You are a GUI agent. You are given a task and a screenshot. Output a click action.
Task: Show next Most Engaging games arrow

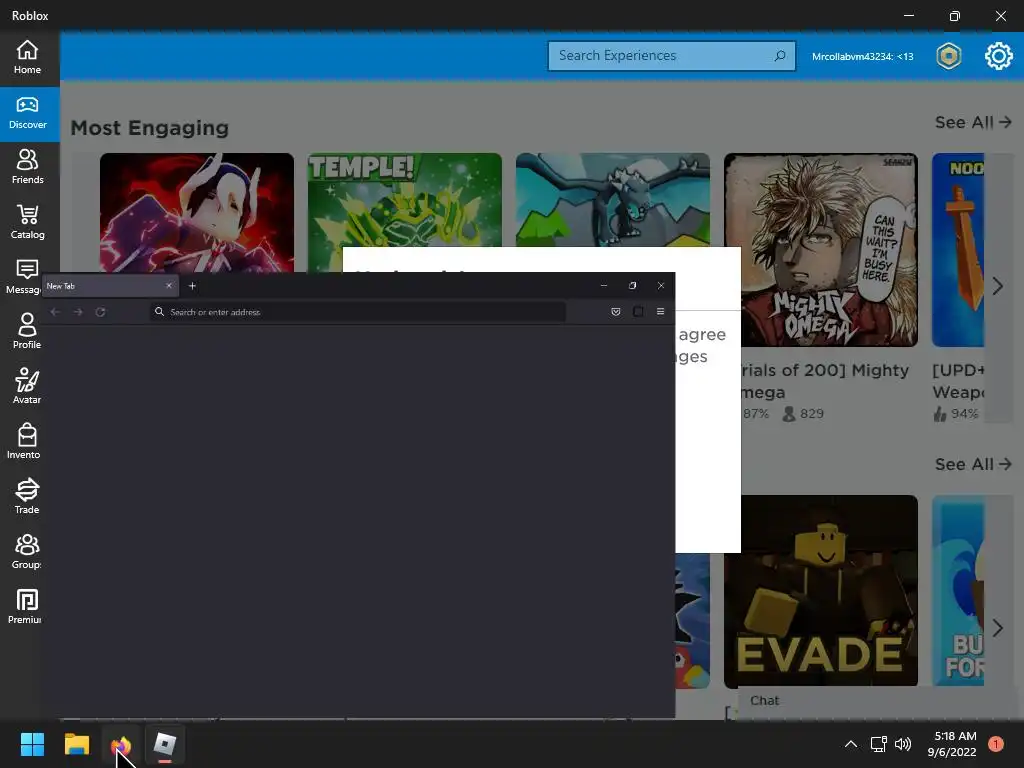pyautogui.click(x=997, y=286)
